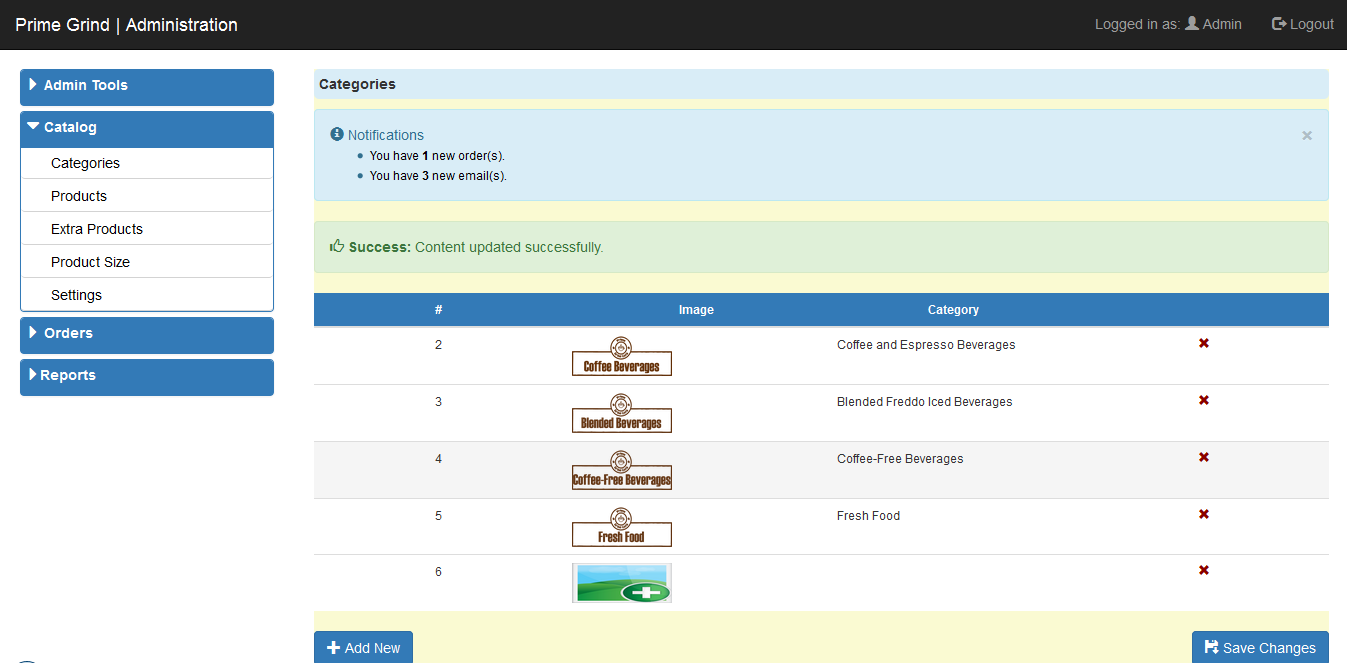Dismiss the Notifications panel
Viewport: 1347px width, 663px height.
tap(1306, 135)
